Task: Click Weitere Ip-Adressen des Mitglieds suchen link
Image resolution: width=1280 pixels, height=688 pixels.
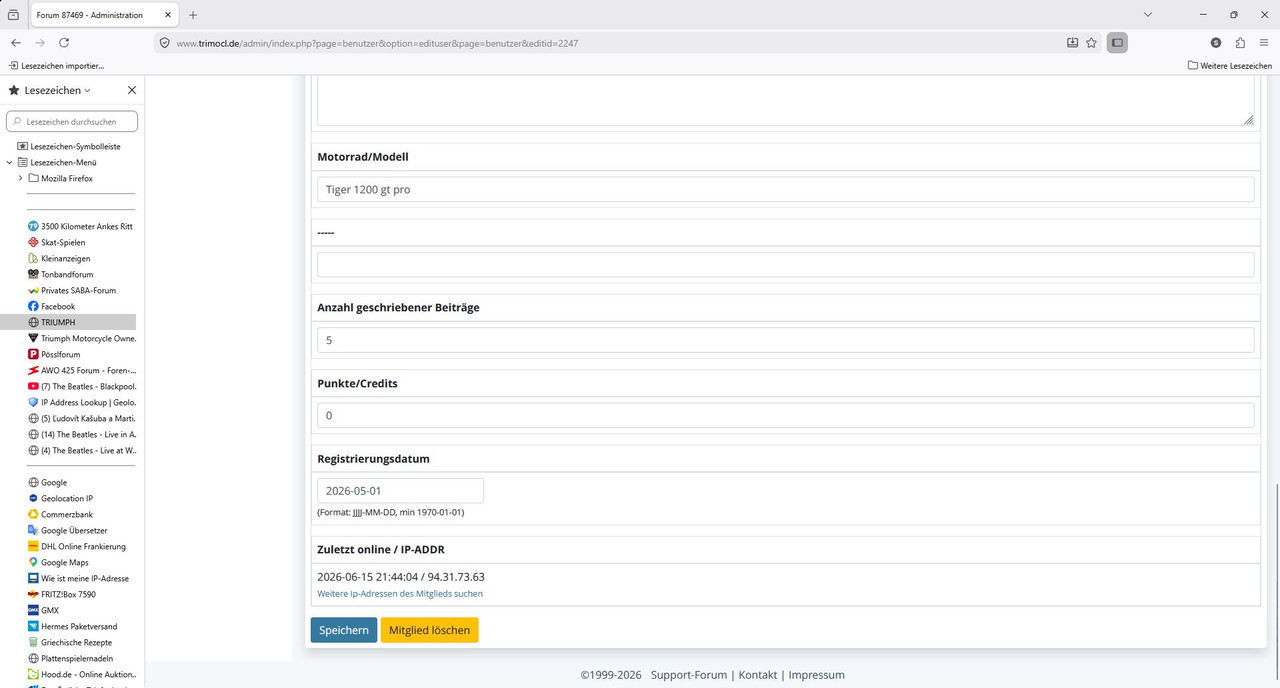Action: [x=400, y=594]
